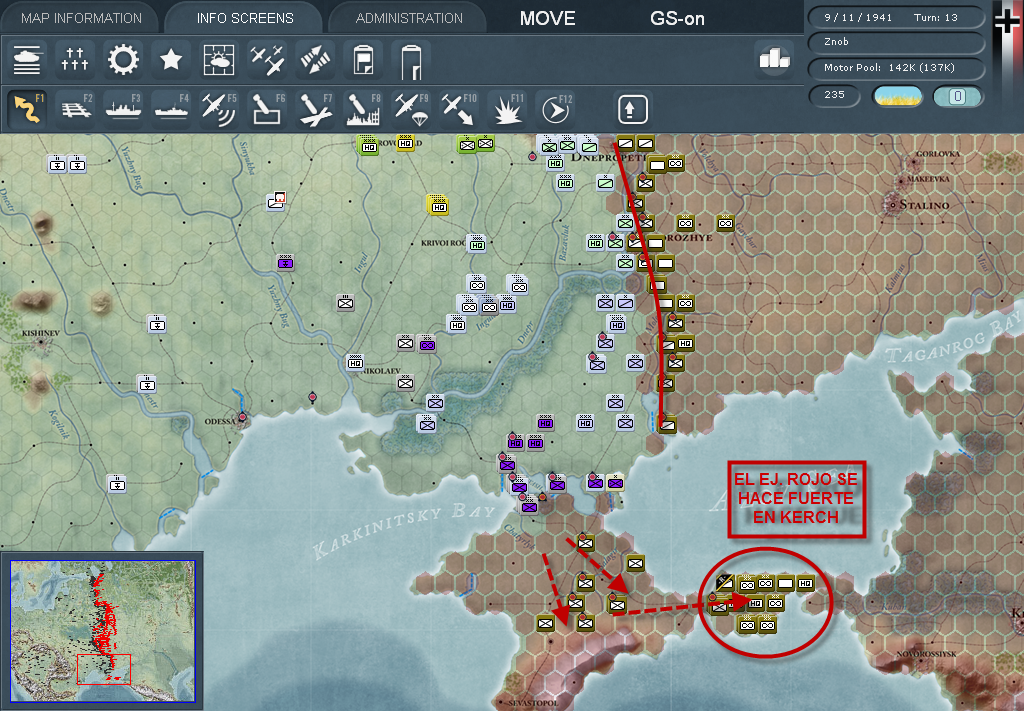Select F9 air transport parachute mode

coord(411,108)
